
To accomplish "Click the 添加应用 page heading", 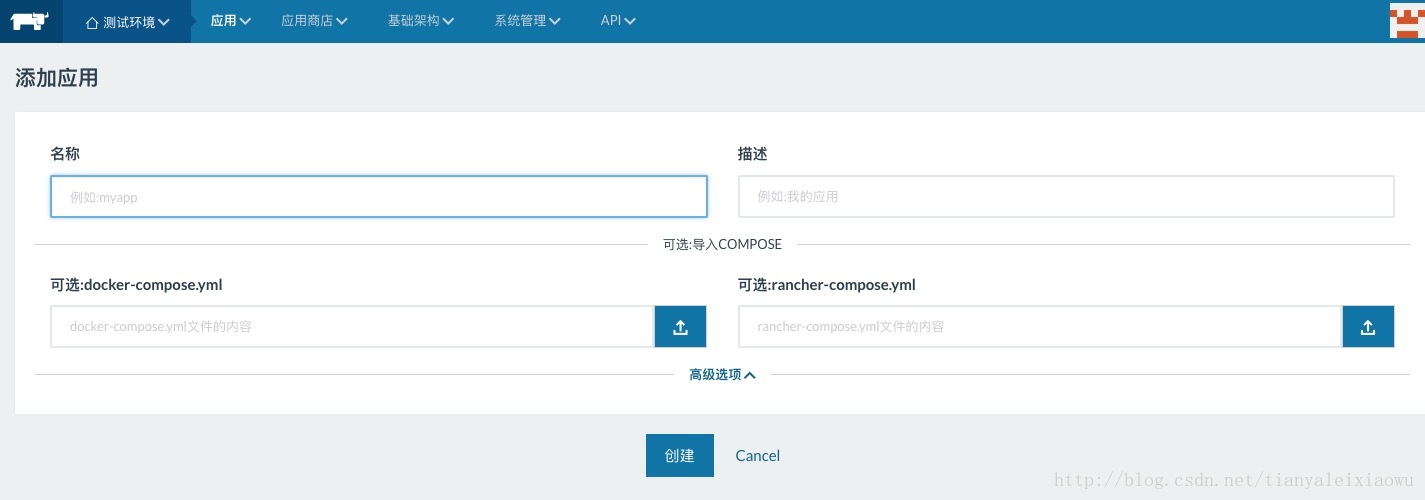I will pyautogui.click(x=56, y=78).
